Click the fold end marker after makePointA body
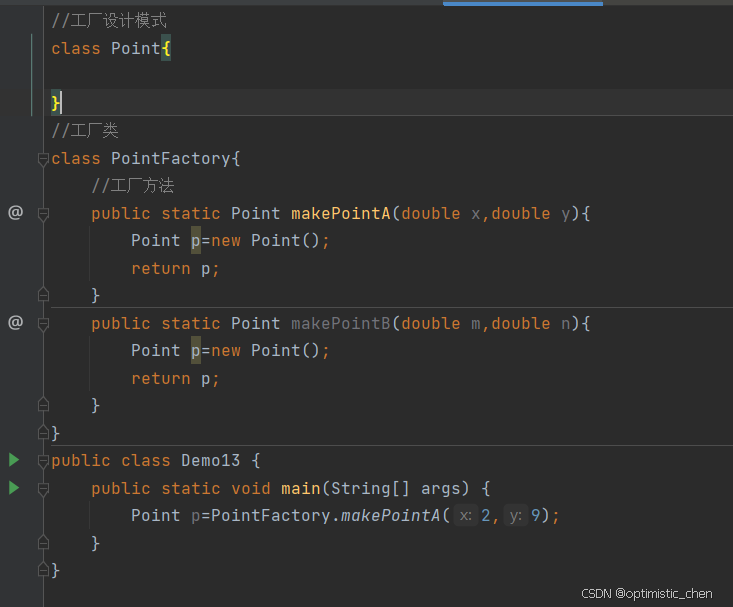Image resolution: width=733 pixels, height=607 pixels. (x=43, y=295)
